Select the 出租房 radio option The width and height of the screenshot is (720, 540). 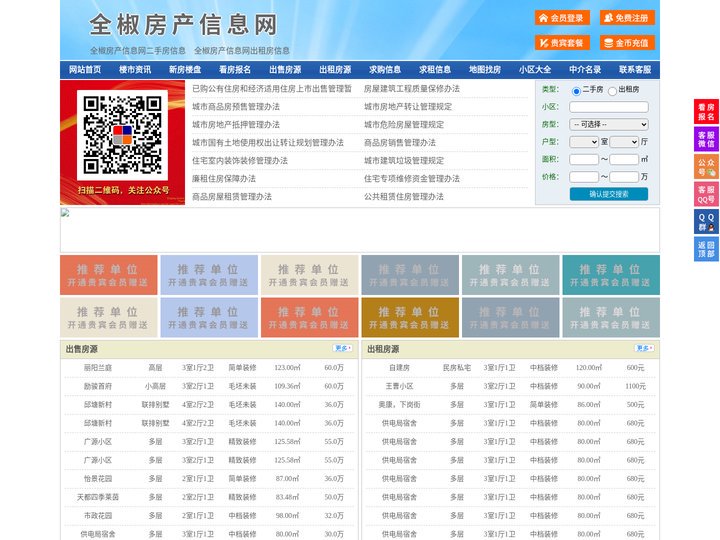[x=612, y=91]
